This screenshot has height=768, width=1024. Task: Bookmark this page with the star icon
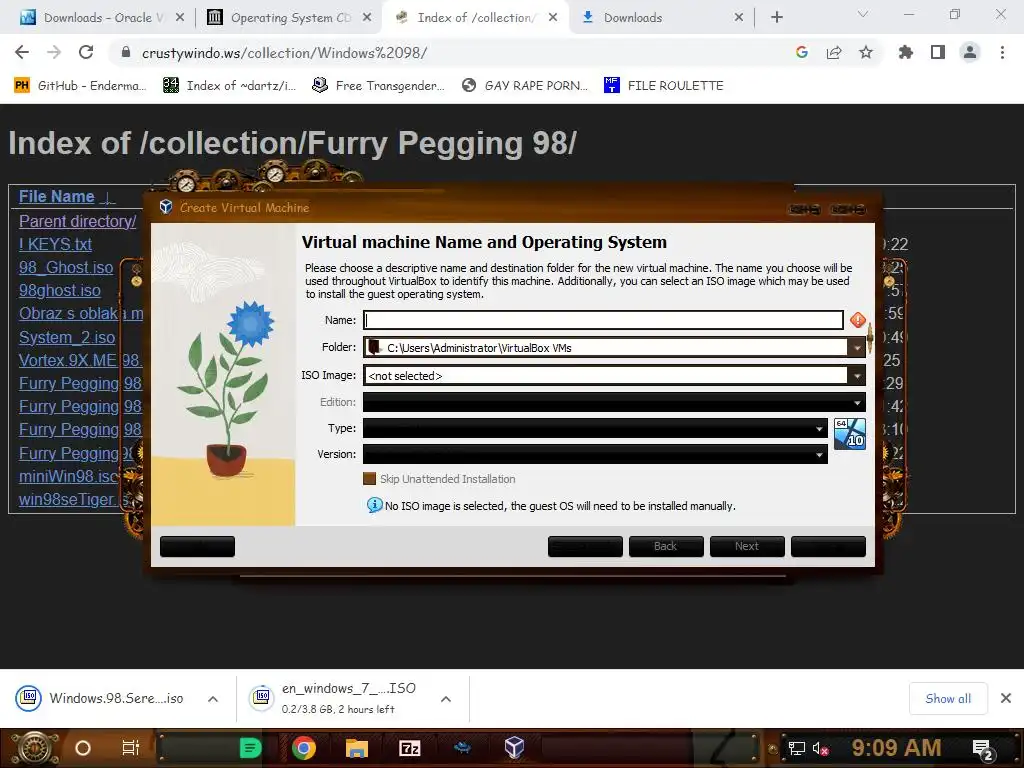point(866,53)
